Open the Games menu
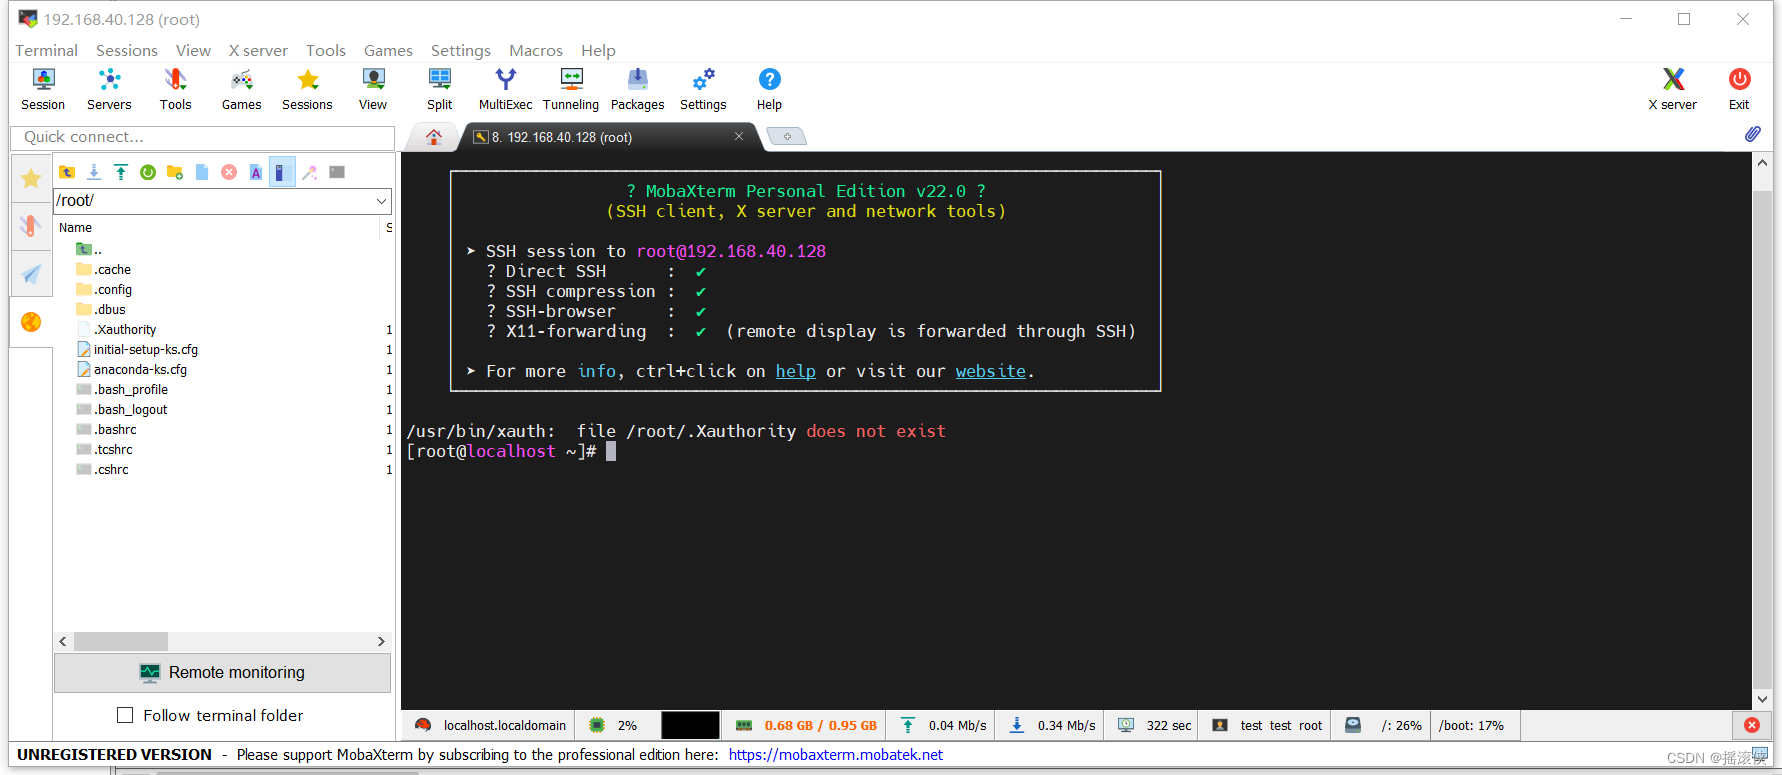The image size is (1782, 775). point(388,50)
